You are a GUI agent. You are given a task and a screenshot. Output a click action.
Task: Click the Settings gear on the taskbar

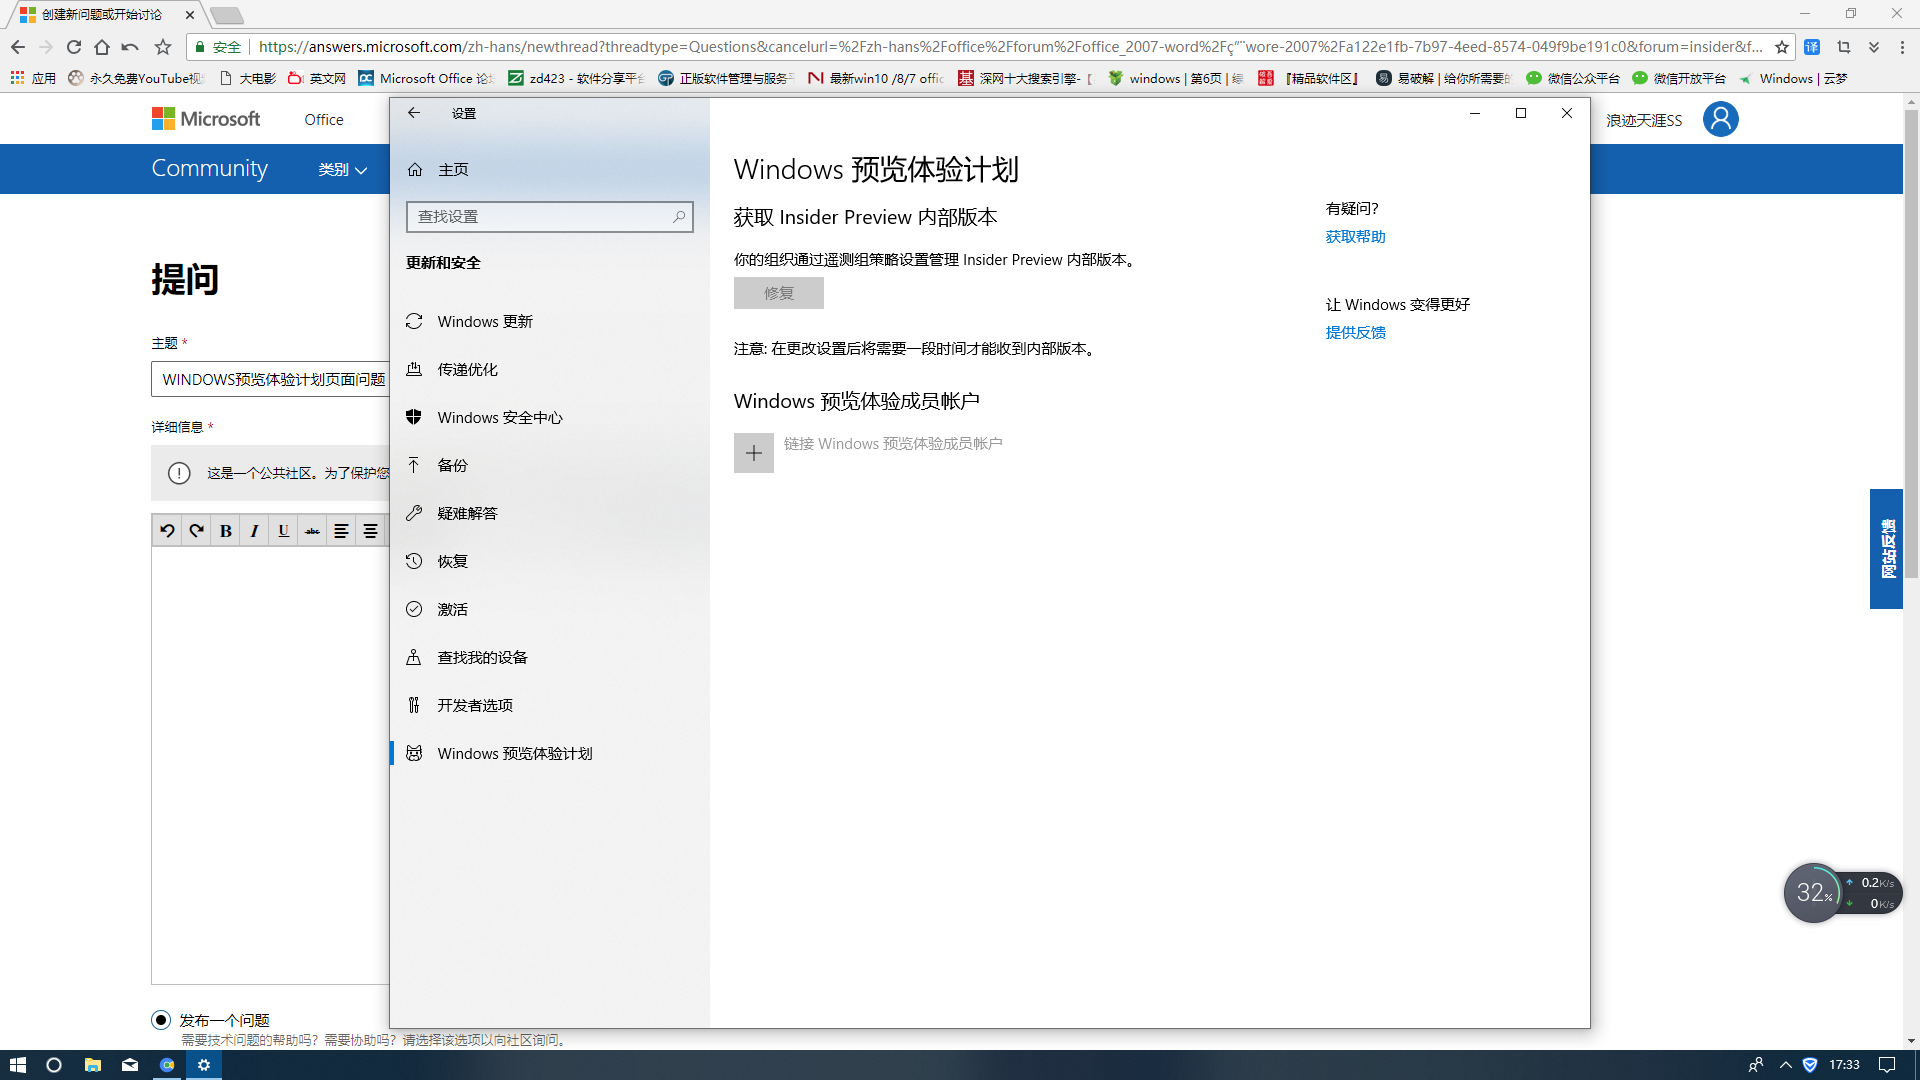point(204,1065)
